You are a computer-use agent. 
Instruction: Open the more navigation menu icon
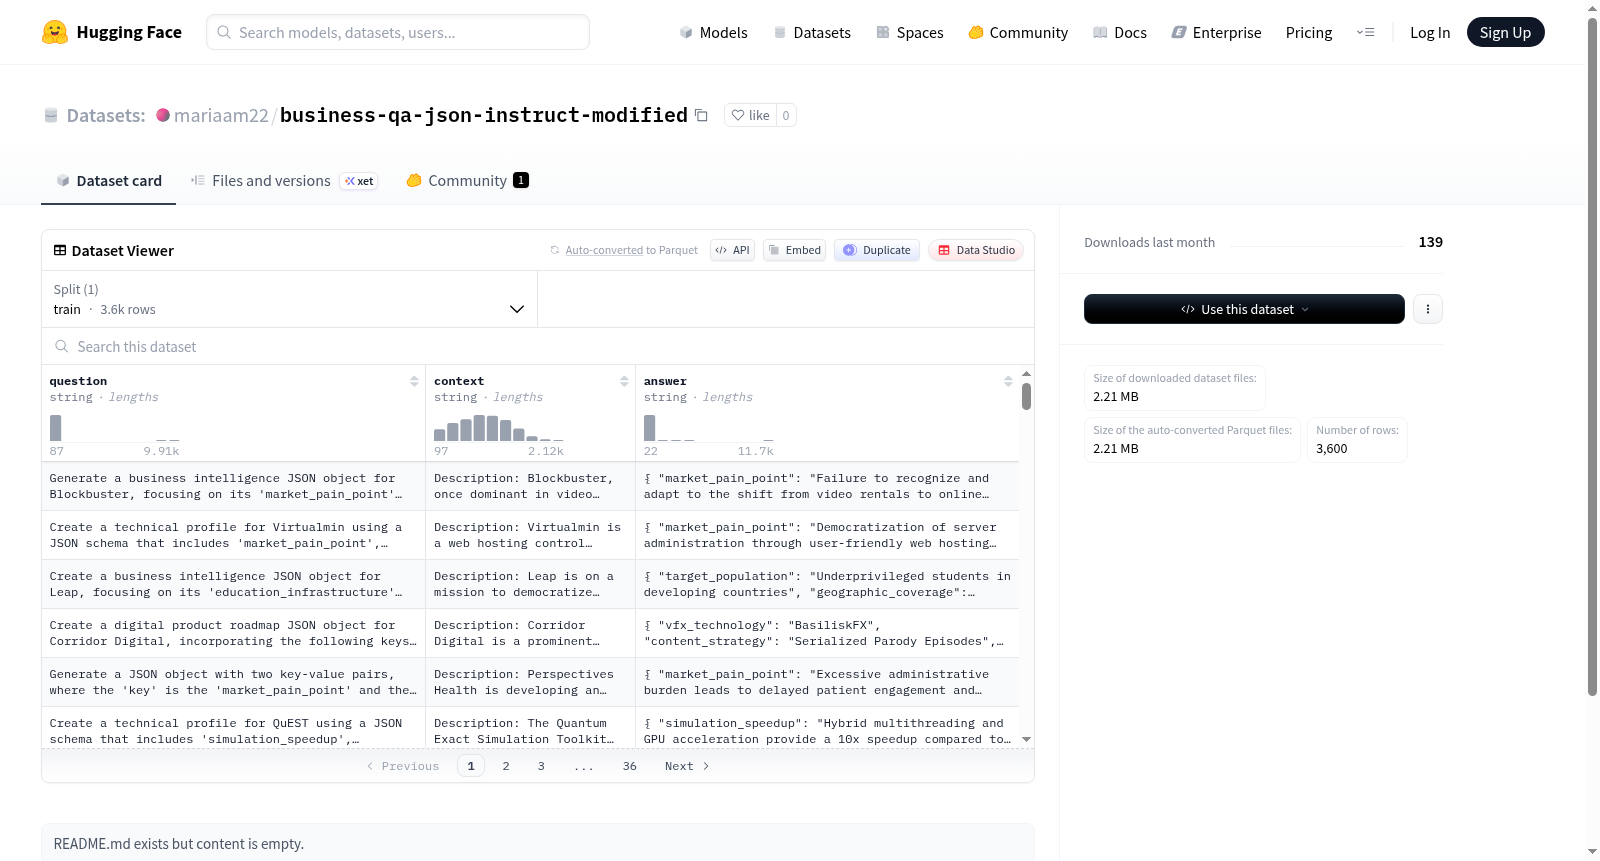coord(1365,32)
